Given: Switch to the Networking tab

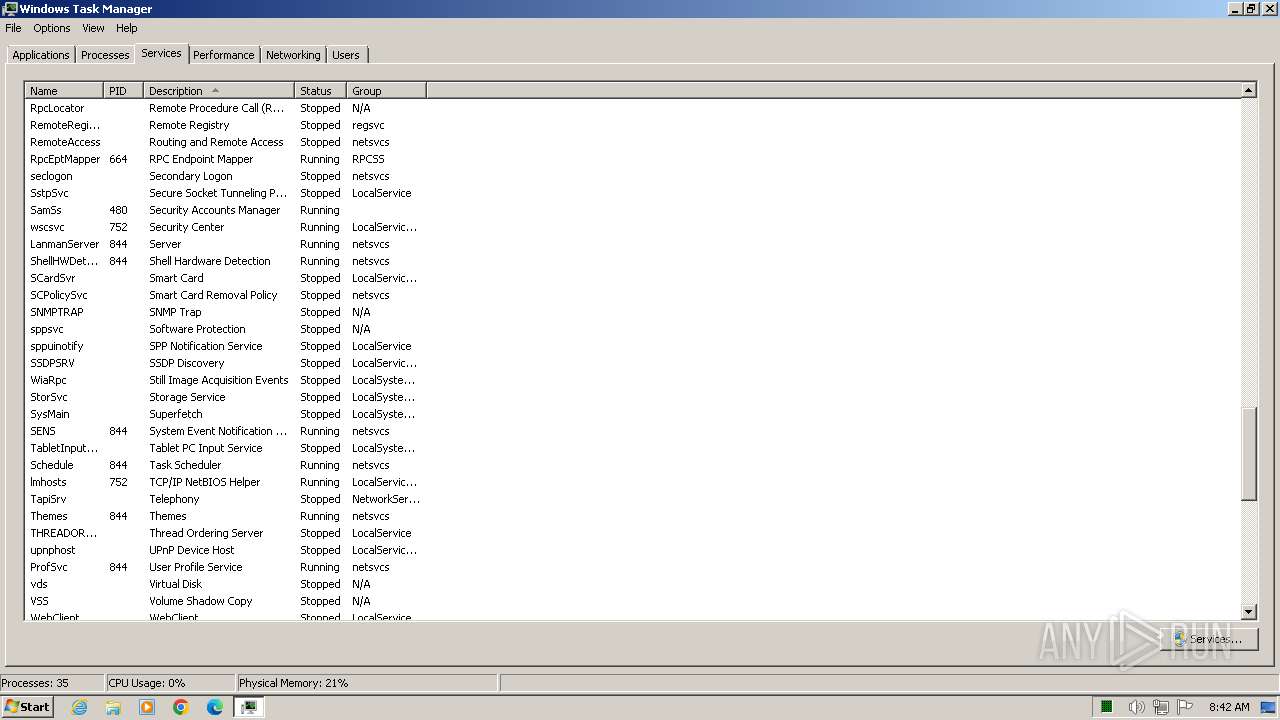Looking at the screenshot, I should [x=293, y=55].
